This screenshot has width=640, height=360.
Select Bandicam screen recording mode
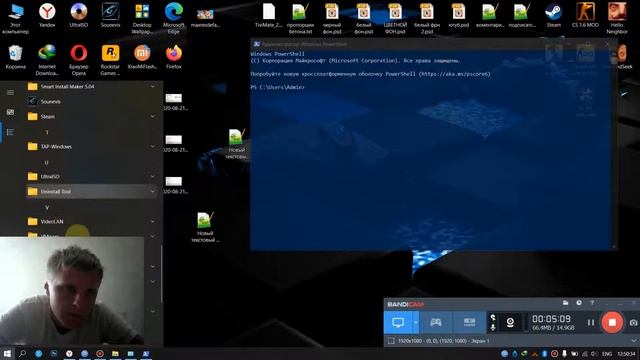[x=398, y=322]
